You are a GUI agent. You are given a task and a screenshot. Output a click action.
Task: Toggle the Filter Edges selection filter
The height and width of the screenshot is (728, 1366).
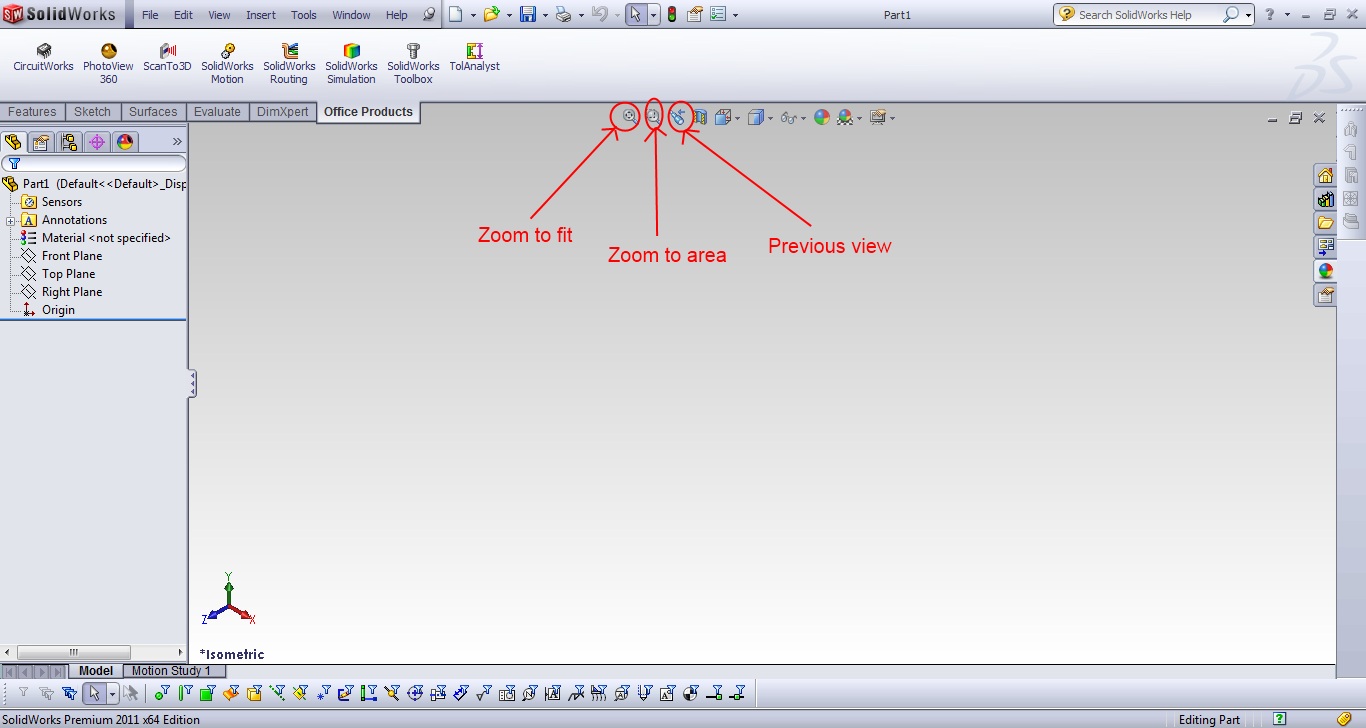click(185, 693)
